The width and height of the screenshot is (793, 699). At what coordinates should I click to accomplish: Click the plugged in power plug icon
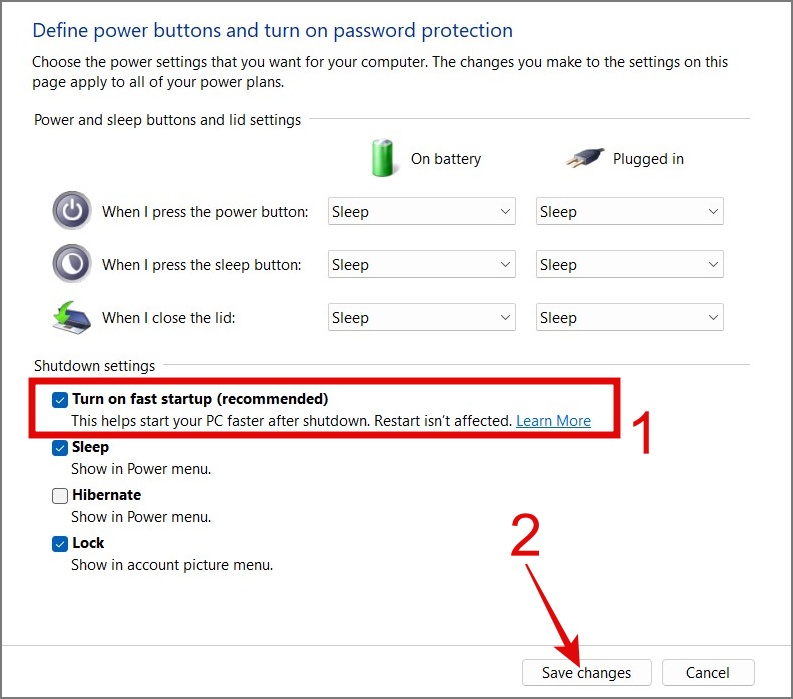click(584, 158)
